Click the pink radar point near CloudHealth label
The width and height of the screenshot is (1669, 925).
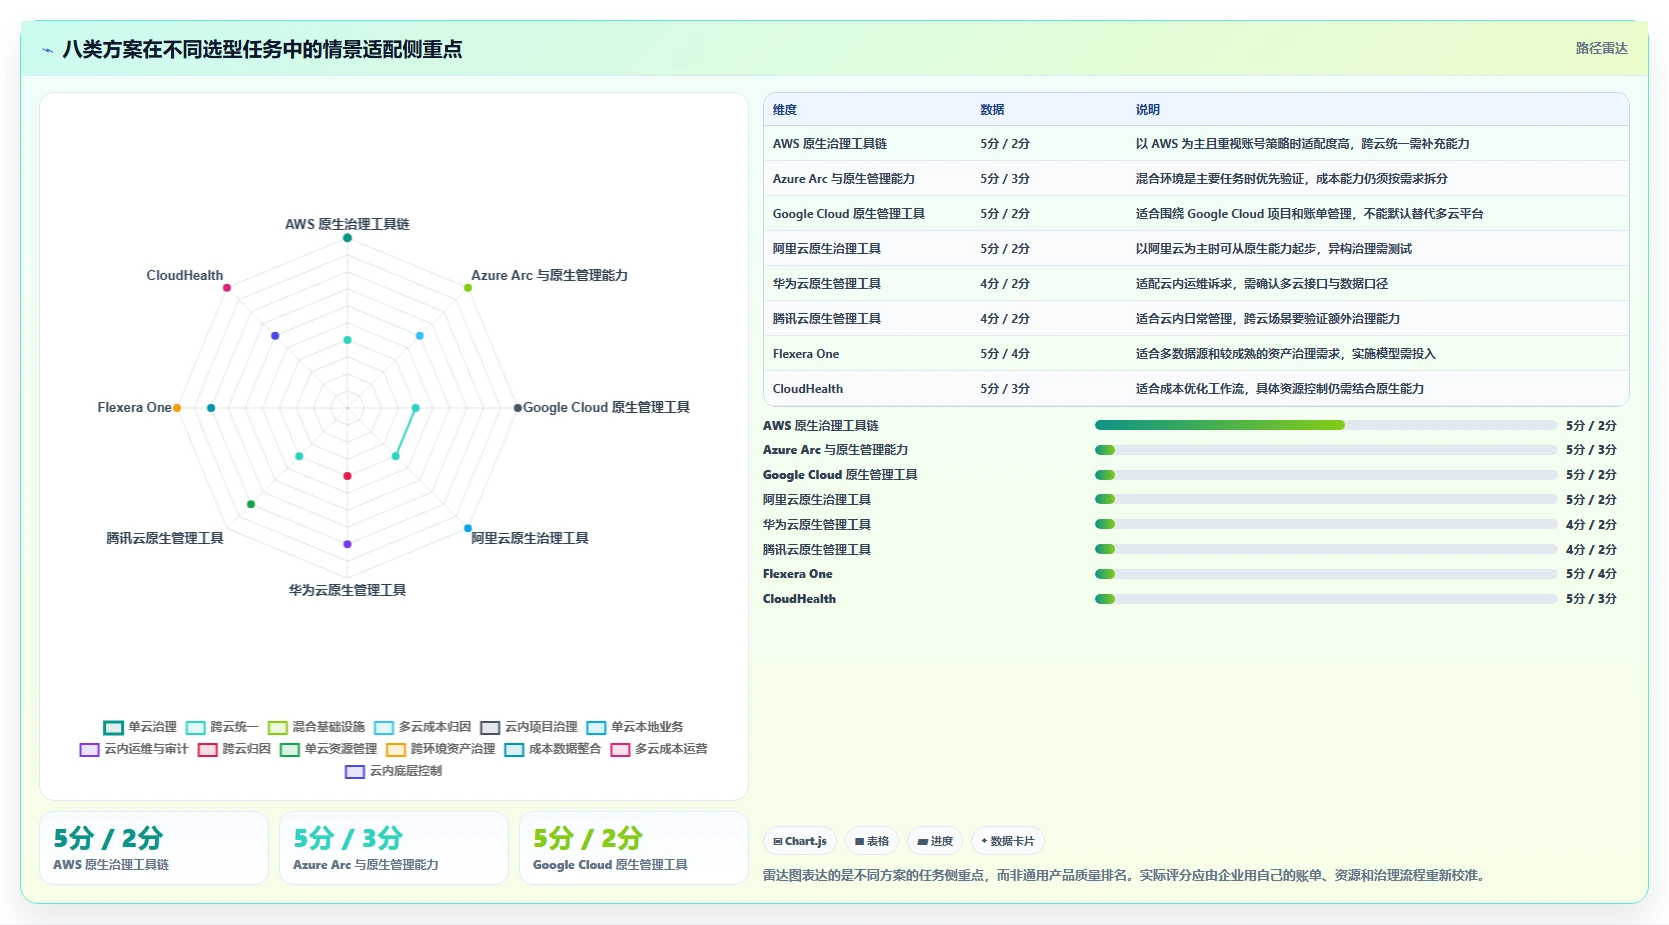227,288
